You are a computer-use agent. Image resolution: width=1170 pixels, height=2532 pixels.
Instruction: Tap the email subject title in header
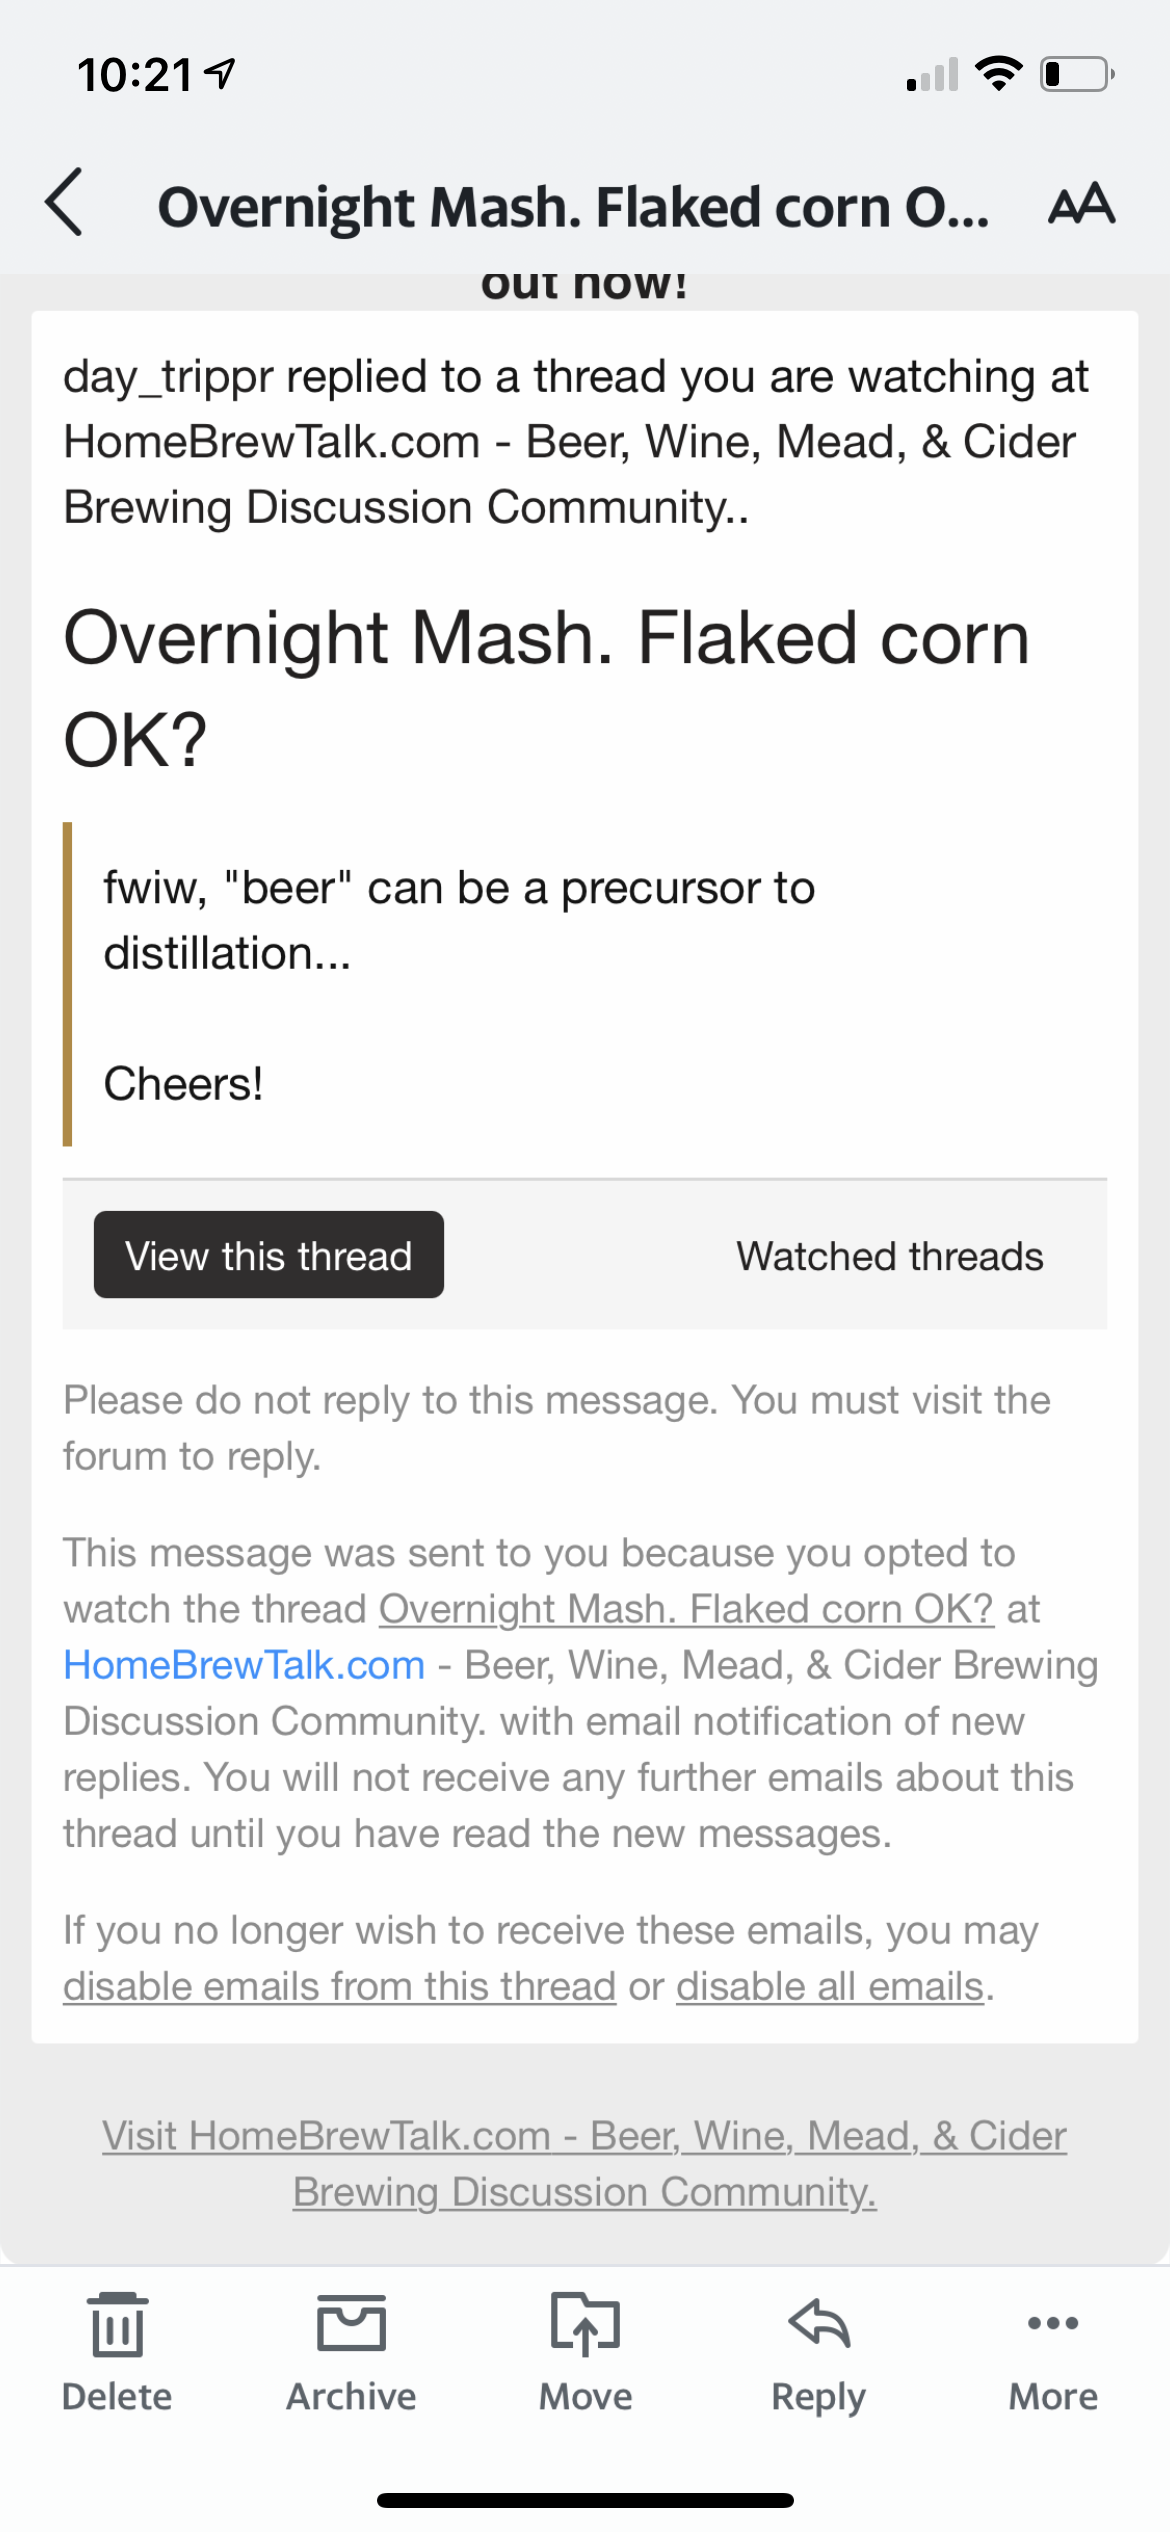(574, 207)
